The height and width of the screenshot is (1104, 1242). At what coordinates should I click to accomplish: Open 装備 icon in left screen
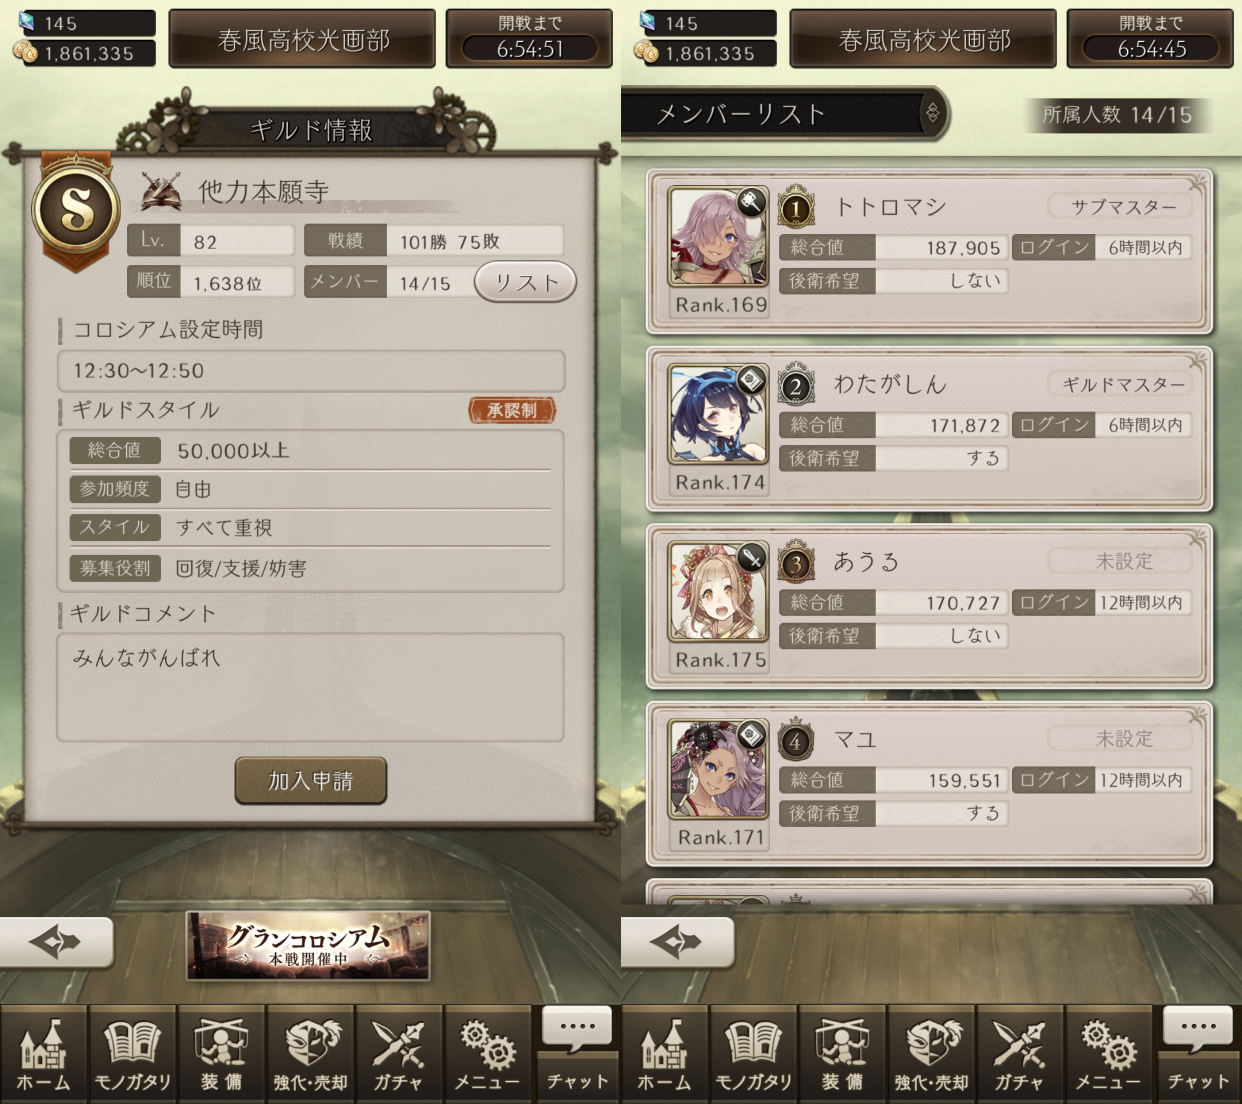pyautogui.click(x=221, y=1054)
